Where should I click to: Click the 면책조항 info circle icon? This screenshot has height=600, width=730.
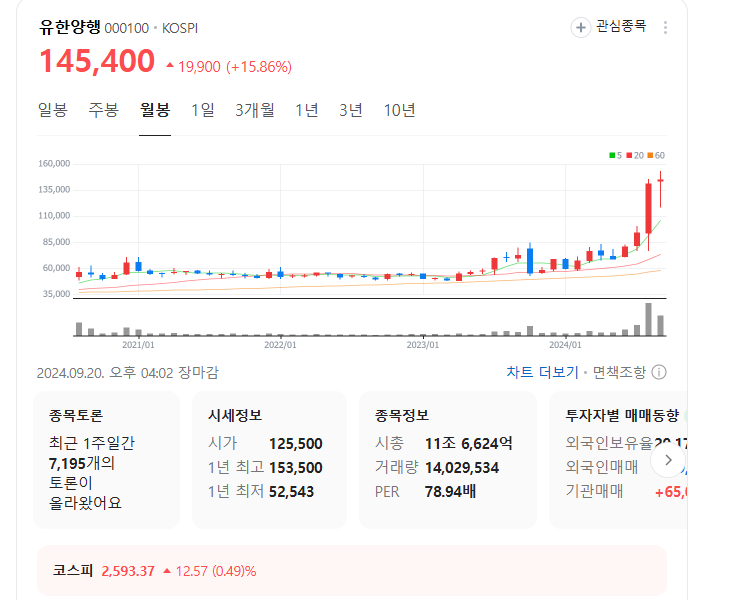pos(659,372)
